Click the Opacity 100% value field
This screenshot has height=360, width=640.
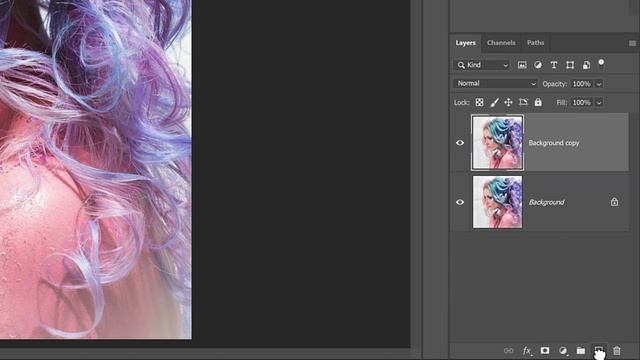(x=582, y=84)
